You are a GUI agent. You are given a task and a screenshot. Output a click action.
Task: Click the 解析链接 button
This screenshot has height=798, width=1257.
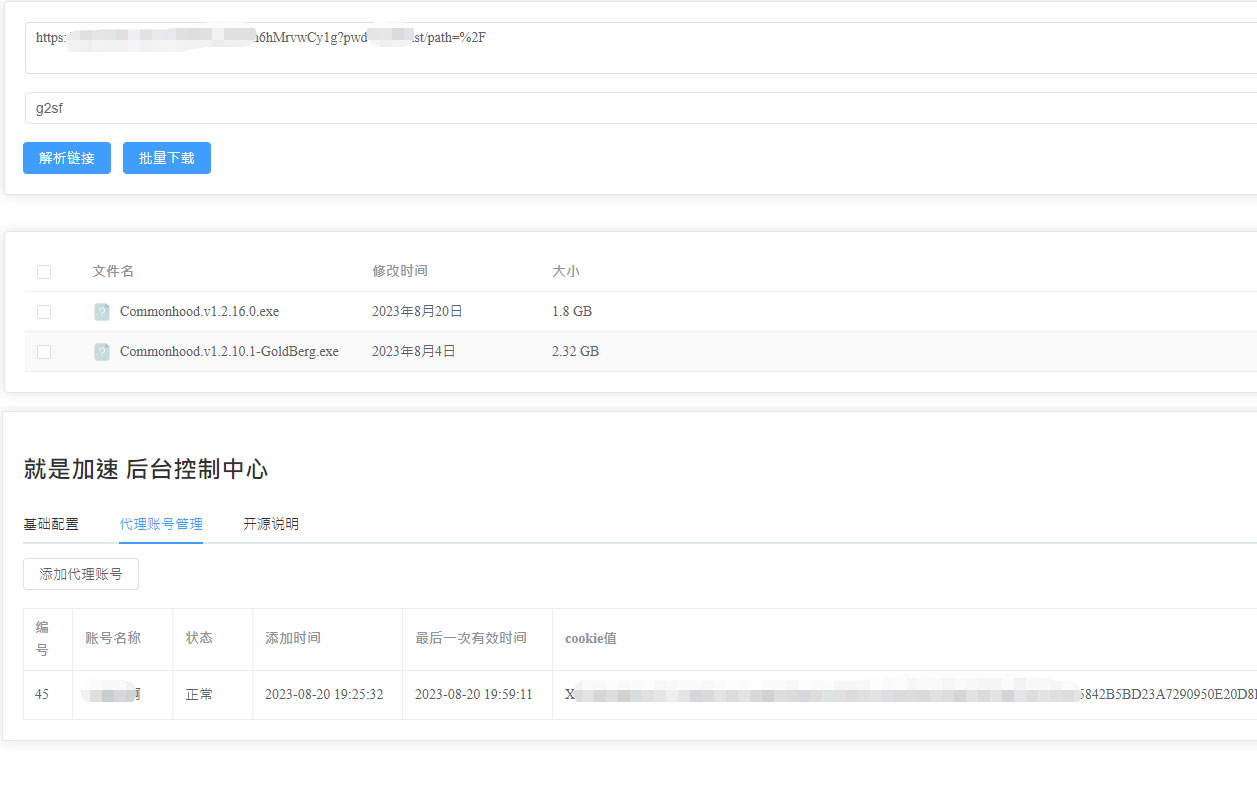66,157
